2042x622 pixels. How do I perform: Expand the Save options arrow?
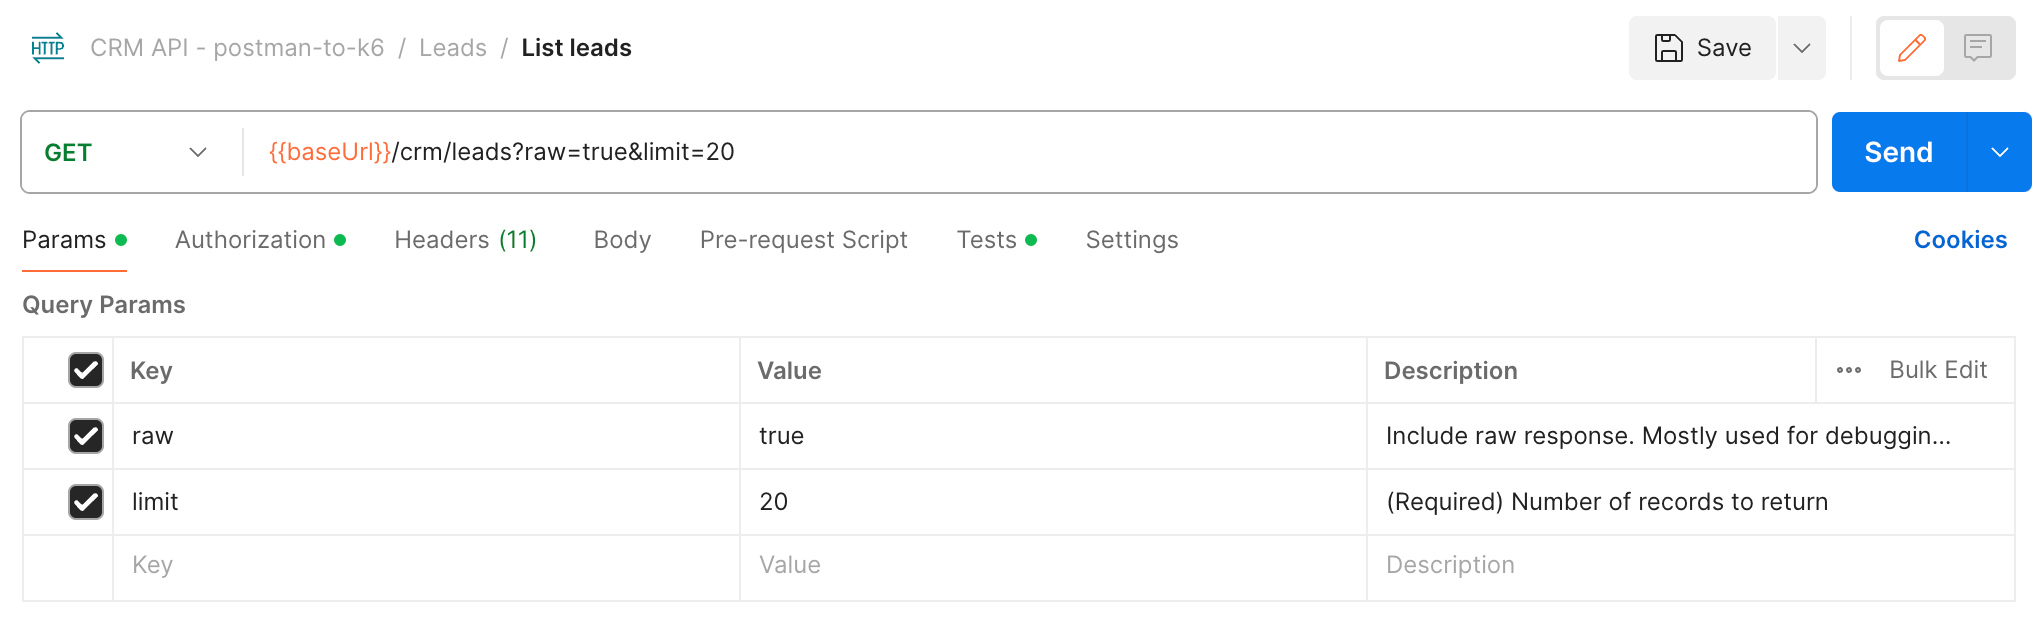tap(1801, 48)
